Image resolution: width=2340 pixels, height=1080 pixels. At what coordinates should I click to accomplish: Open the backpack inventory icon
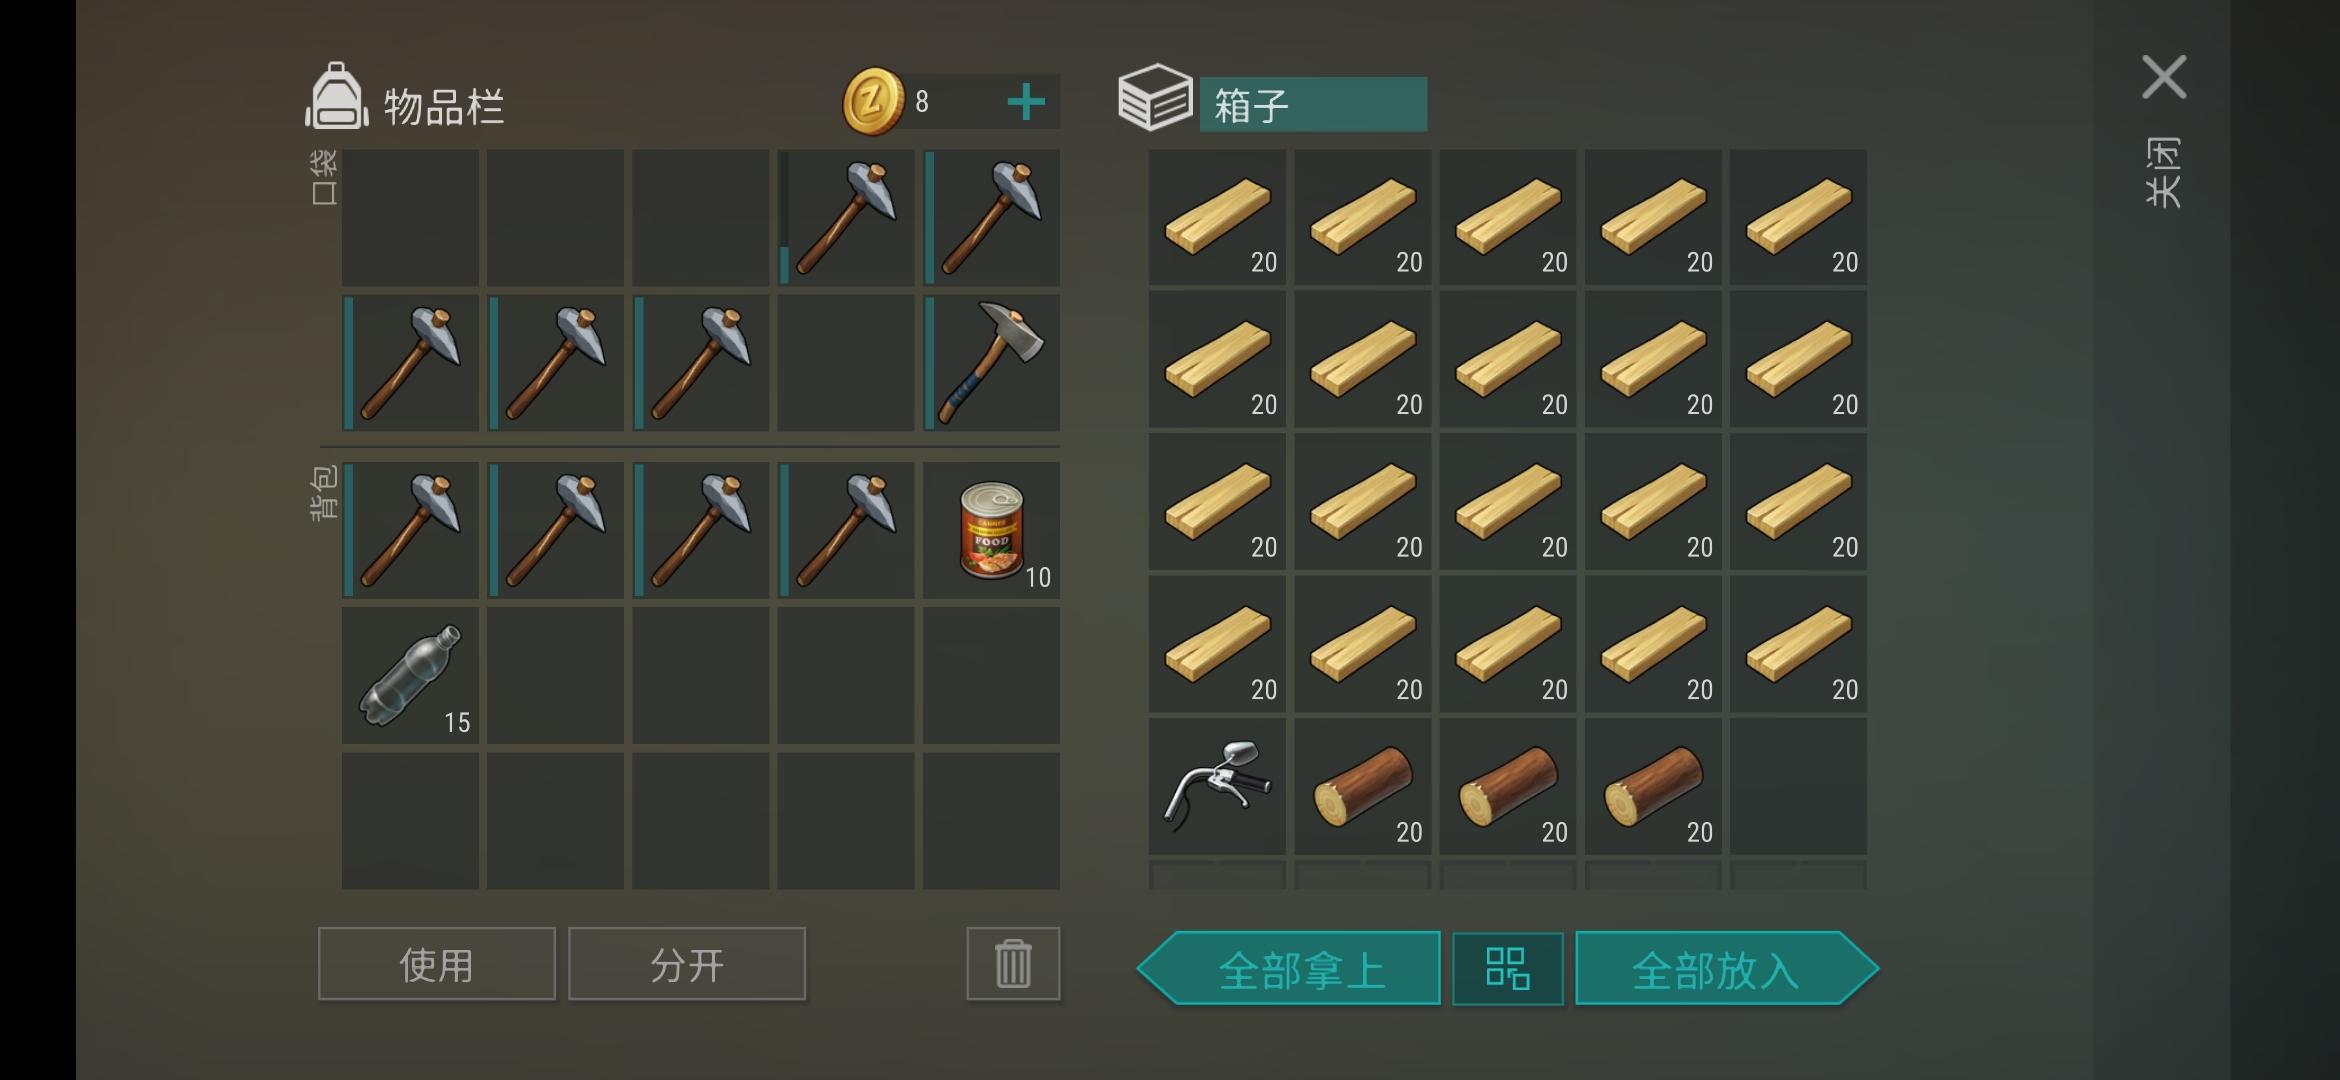click(337, 97)
